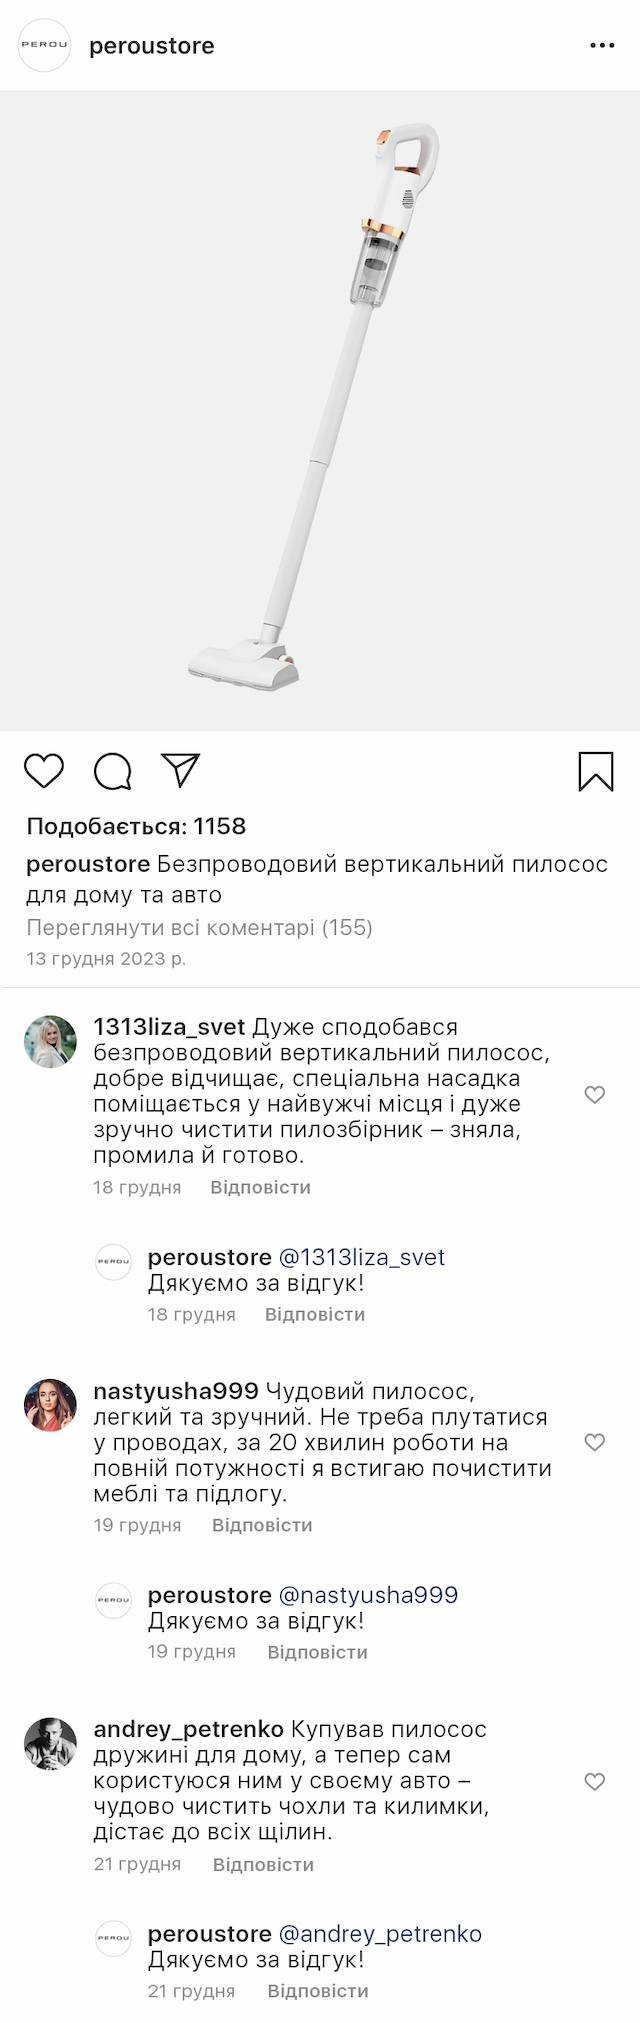The height and width of the screenshot is (2023, 640).
Task: Like nastyusha999's comment
Action: (595, 1442)
